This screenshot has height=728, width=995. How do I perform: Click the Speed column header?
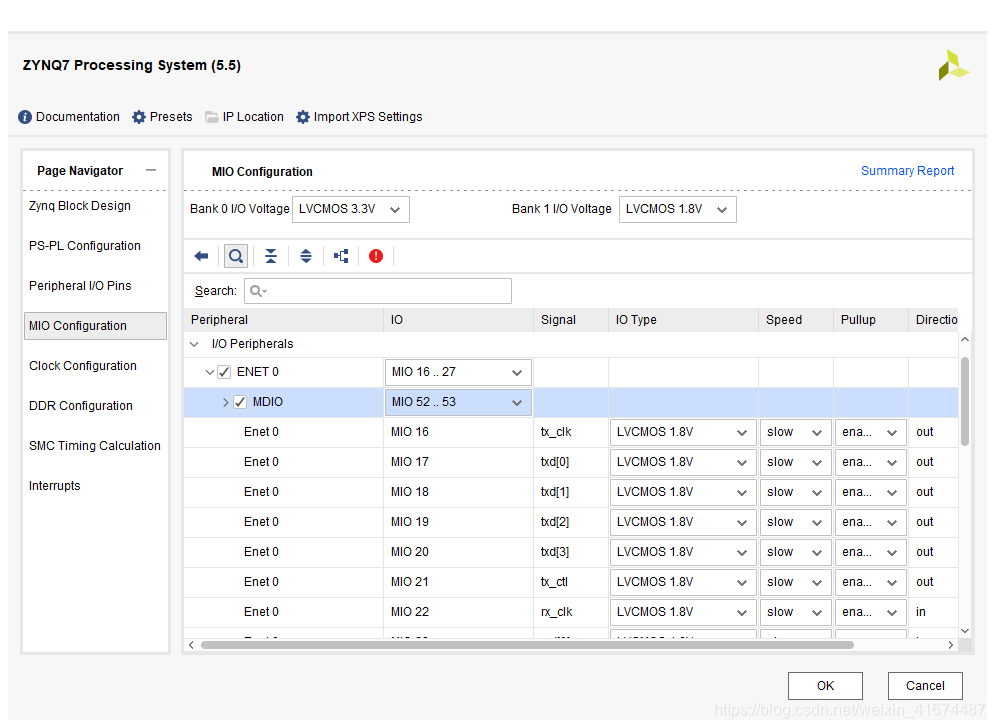pyautogui.click(x=796, y=321)
